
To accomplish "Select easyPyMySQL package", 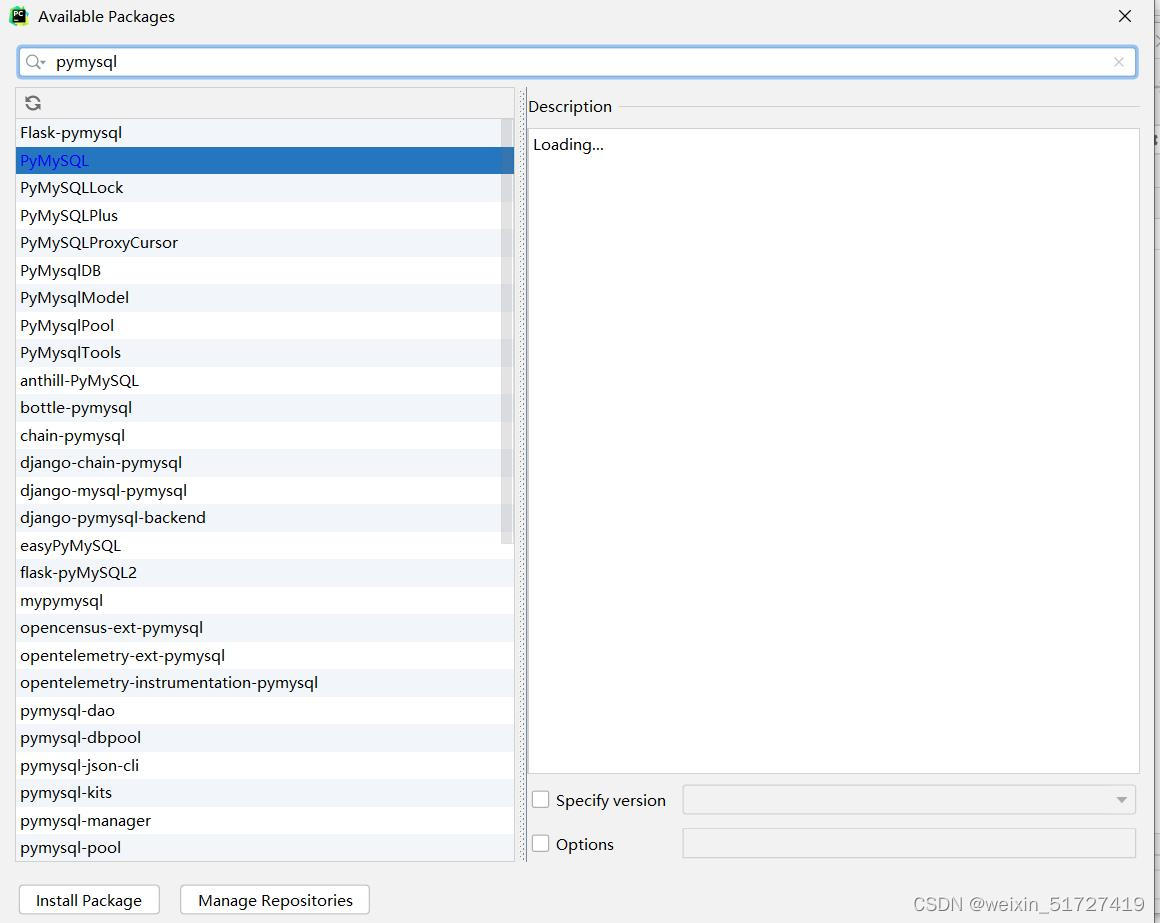I will [x=265, y=546].
